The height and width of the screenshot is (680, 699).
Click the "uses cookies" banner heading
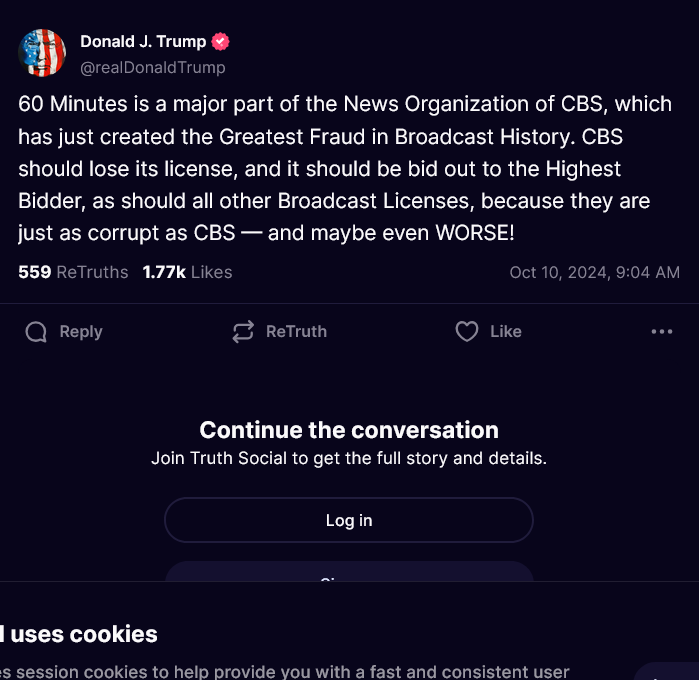84,634
